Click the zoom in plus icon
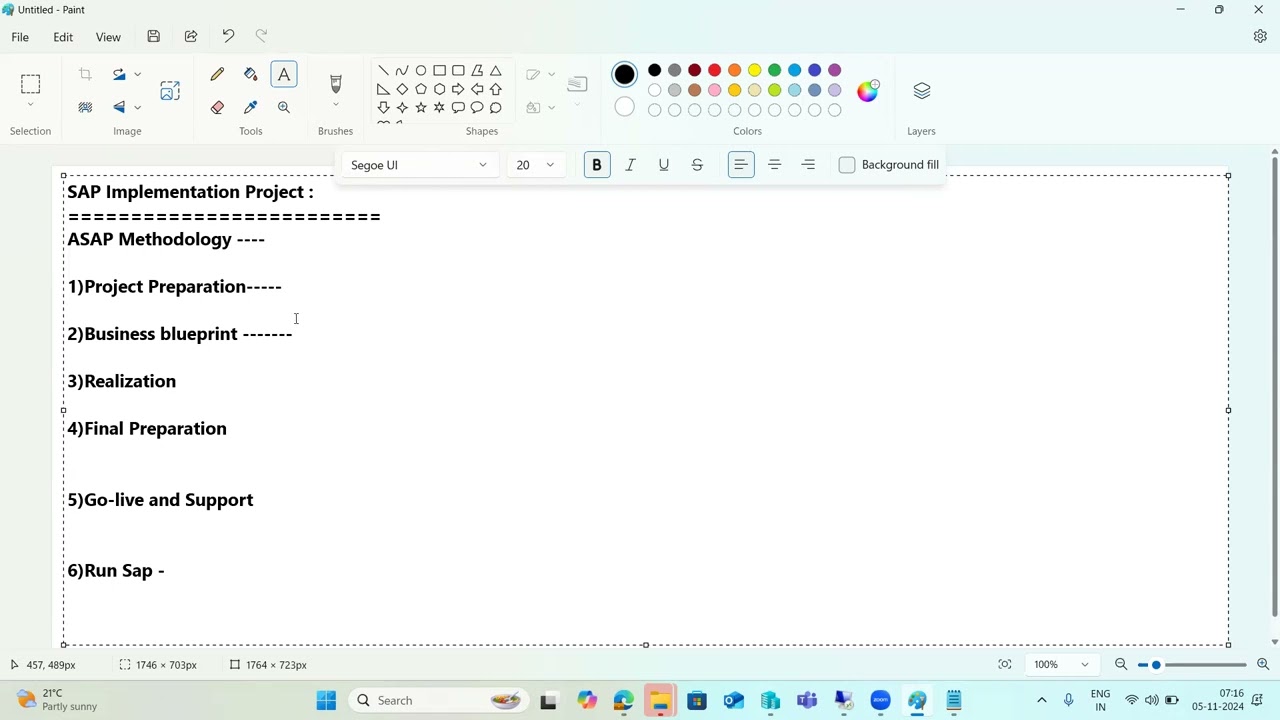The image size is (1280, 720). tap(1263, 664)
